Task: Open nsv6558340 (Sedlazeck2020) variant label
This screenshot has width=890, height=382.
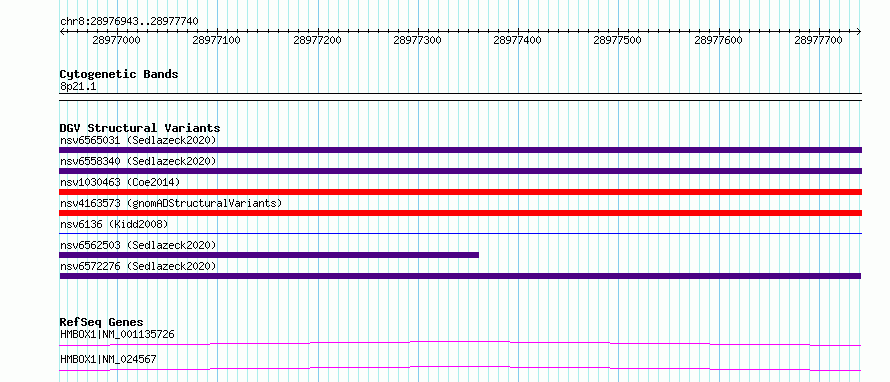Action: pos(138,161)
